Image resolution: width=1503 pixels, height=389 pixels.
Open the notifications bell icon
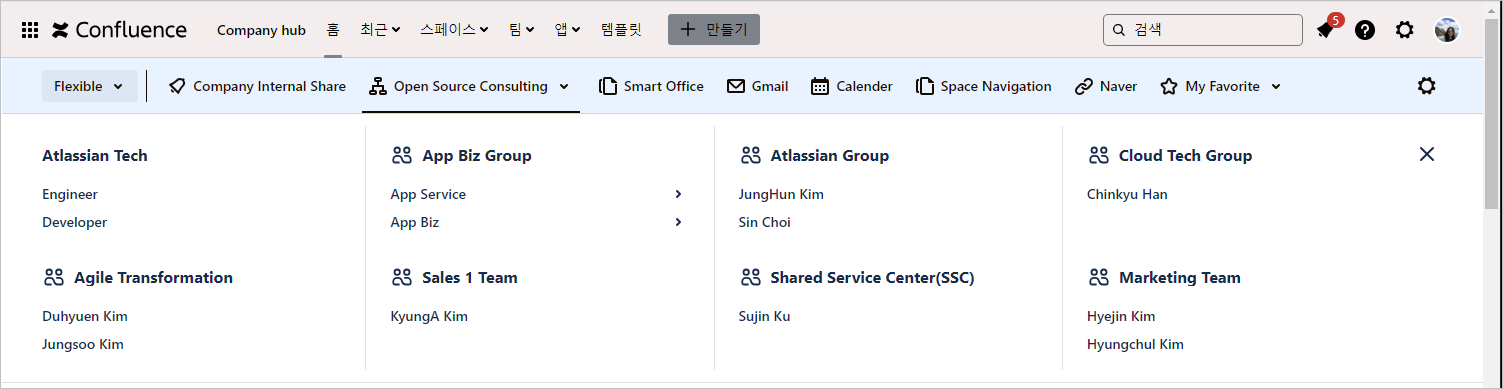click(1325, 30)
